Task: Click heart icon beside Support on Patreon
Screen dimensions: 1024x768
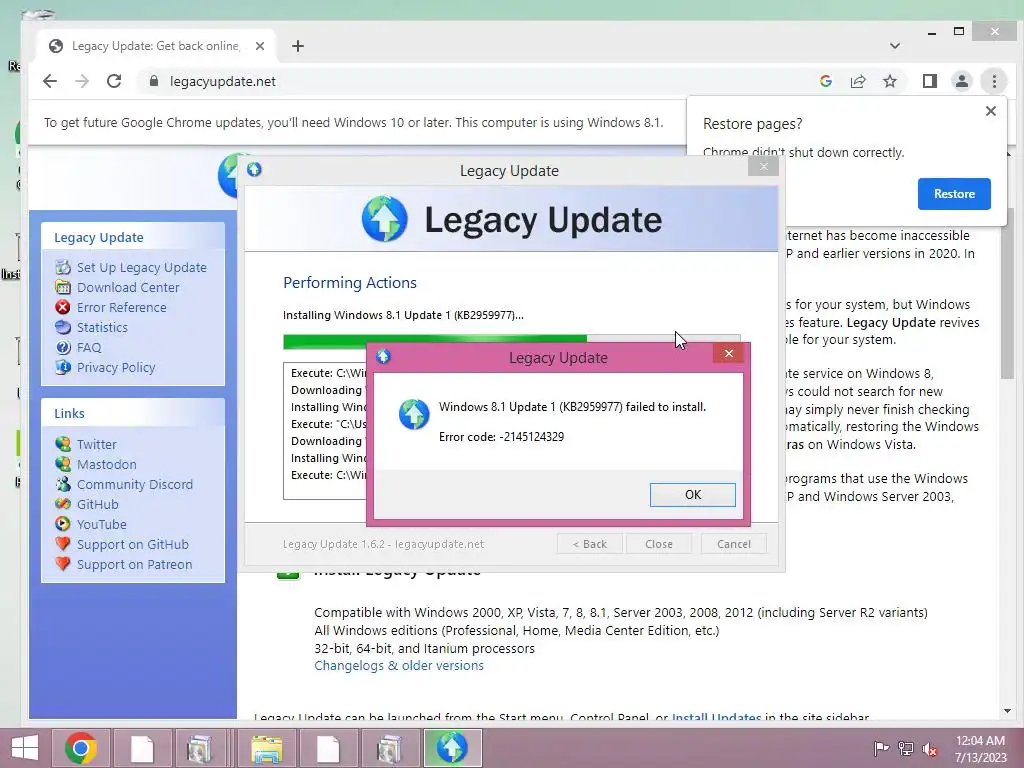Action: click(63, 564)
